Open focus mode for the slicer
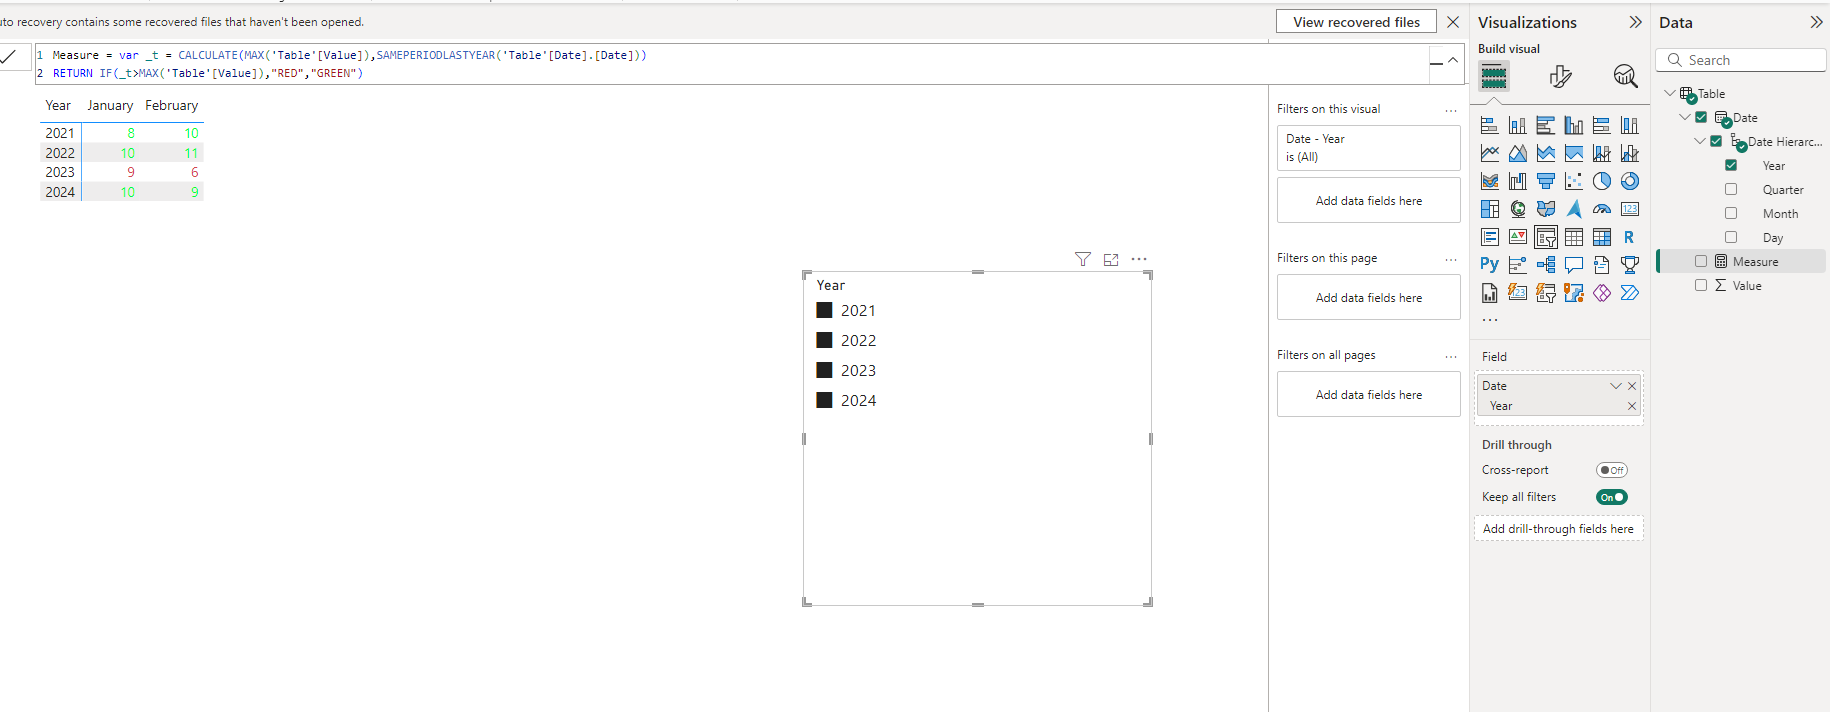Screen dimensions: 1830x712 coord(1110,259)
